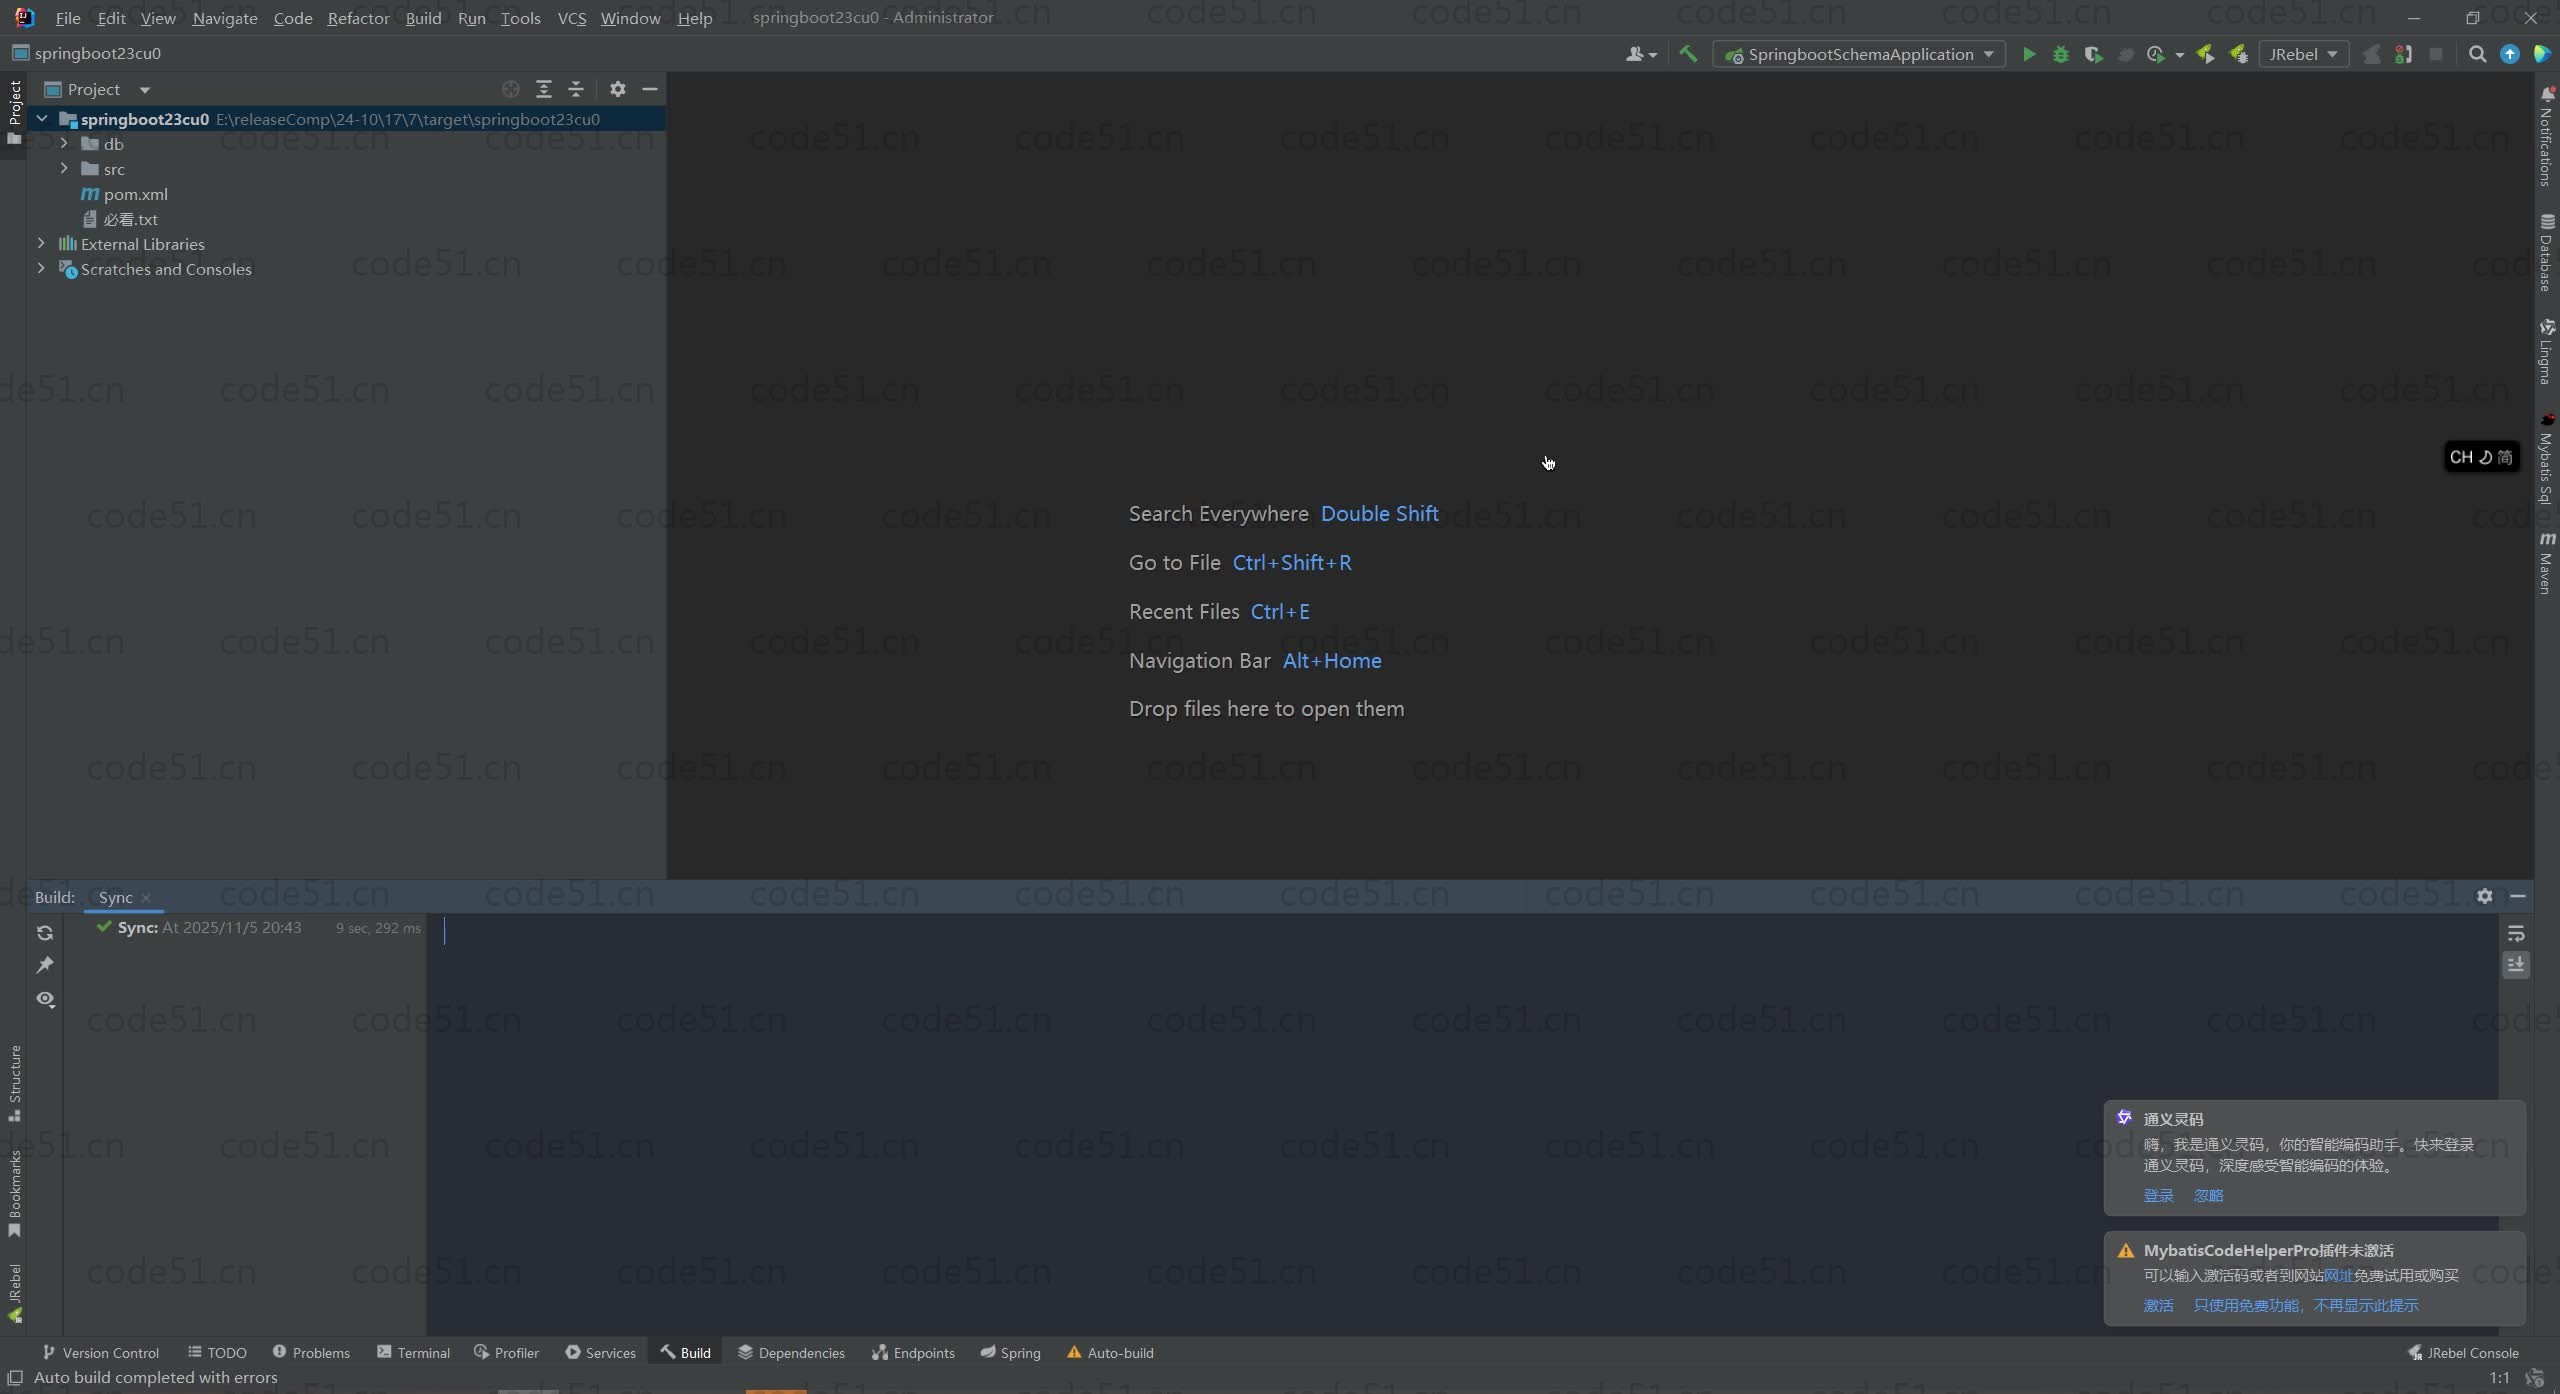2560x1394 pixels.
Task: Open the Refactor menu
Action: [358, 18]
